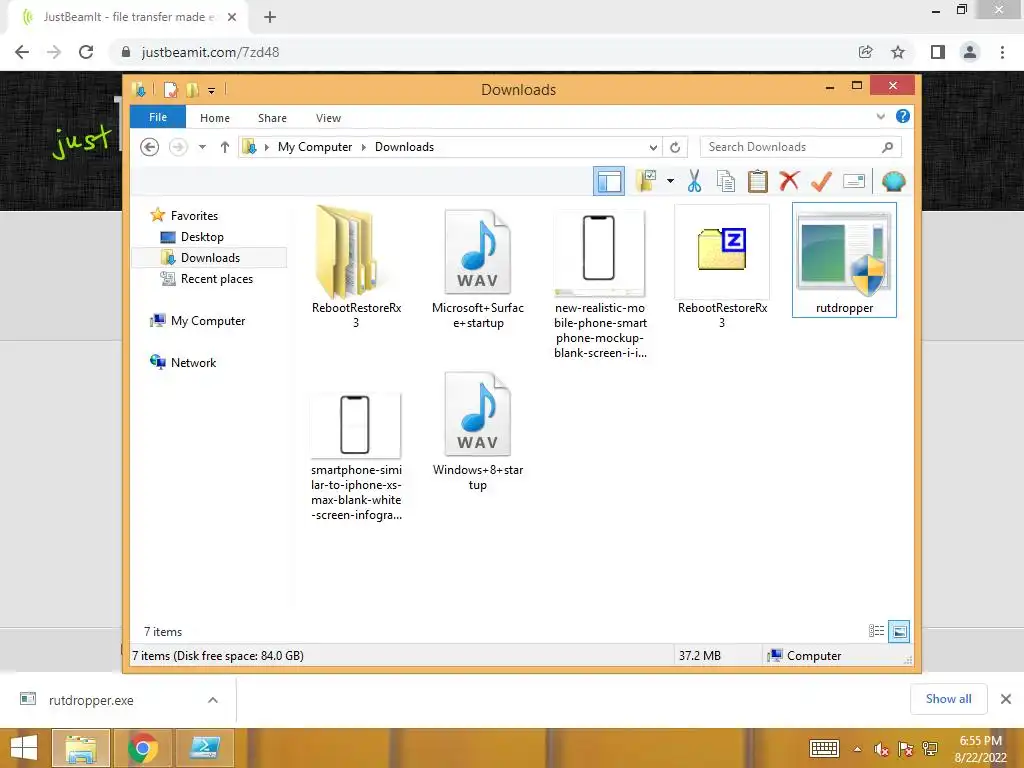Open the Chrome profile icon
The height and width of the screenshot is (768, 1024).
coord(970,52)
